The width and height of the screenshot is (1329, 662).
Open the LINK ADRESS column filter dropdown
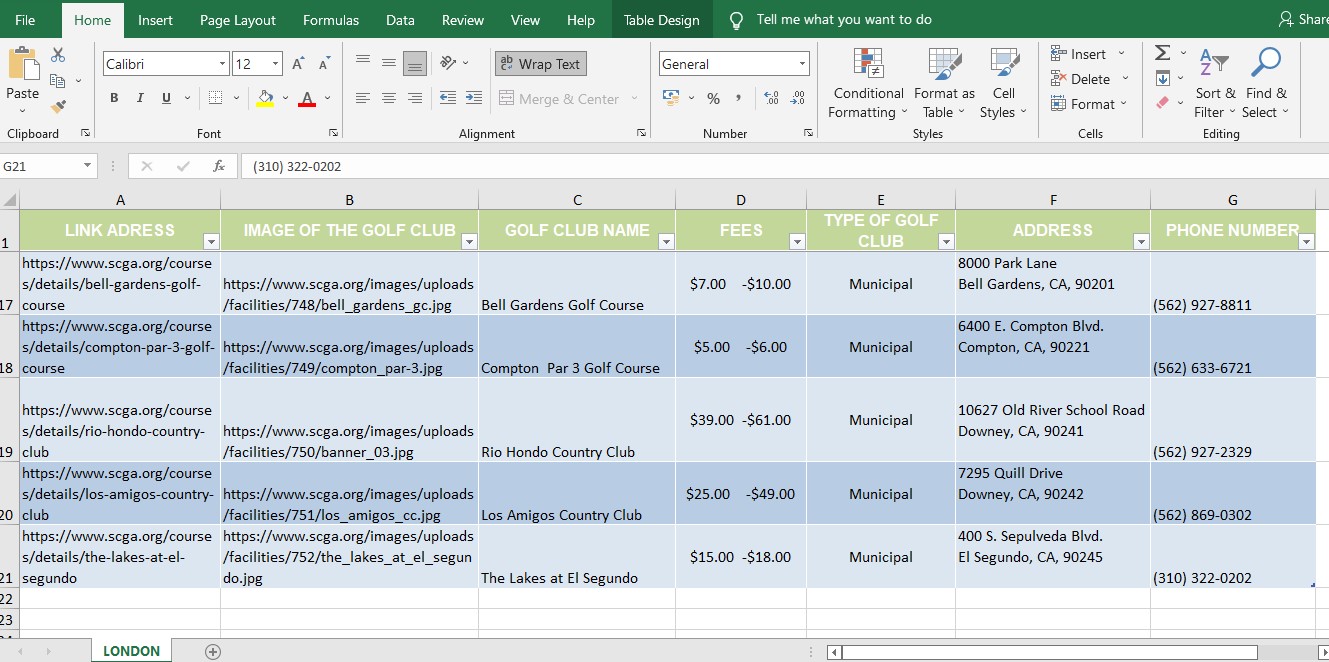point(211,241)
